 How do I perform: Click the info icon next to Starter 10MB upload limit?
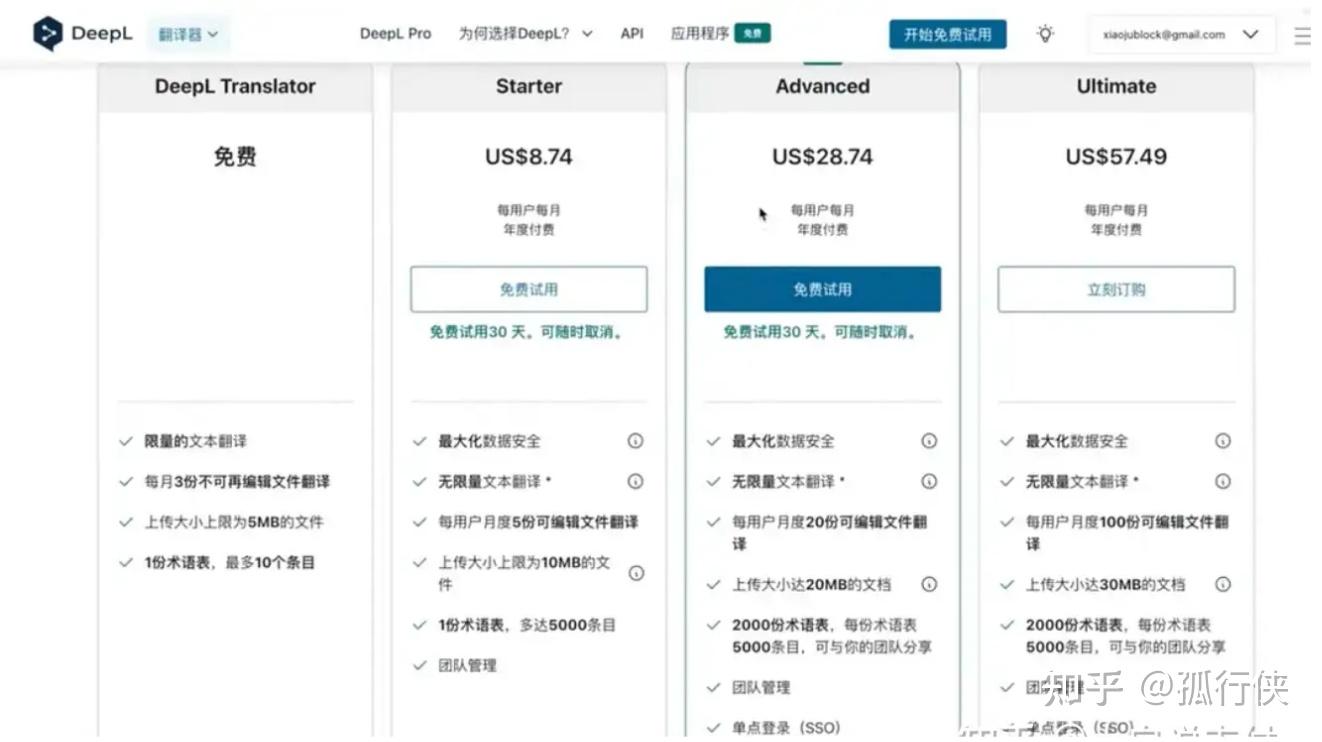click(x=635, y=572)
